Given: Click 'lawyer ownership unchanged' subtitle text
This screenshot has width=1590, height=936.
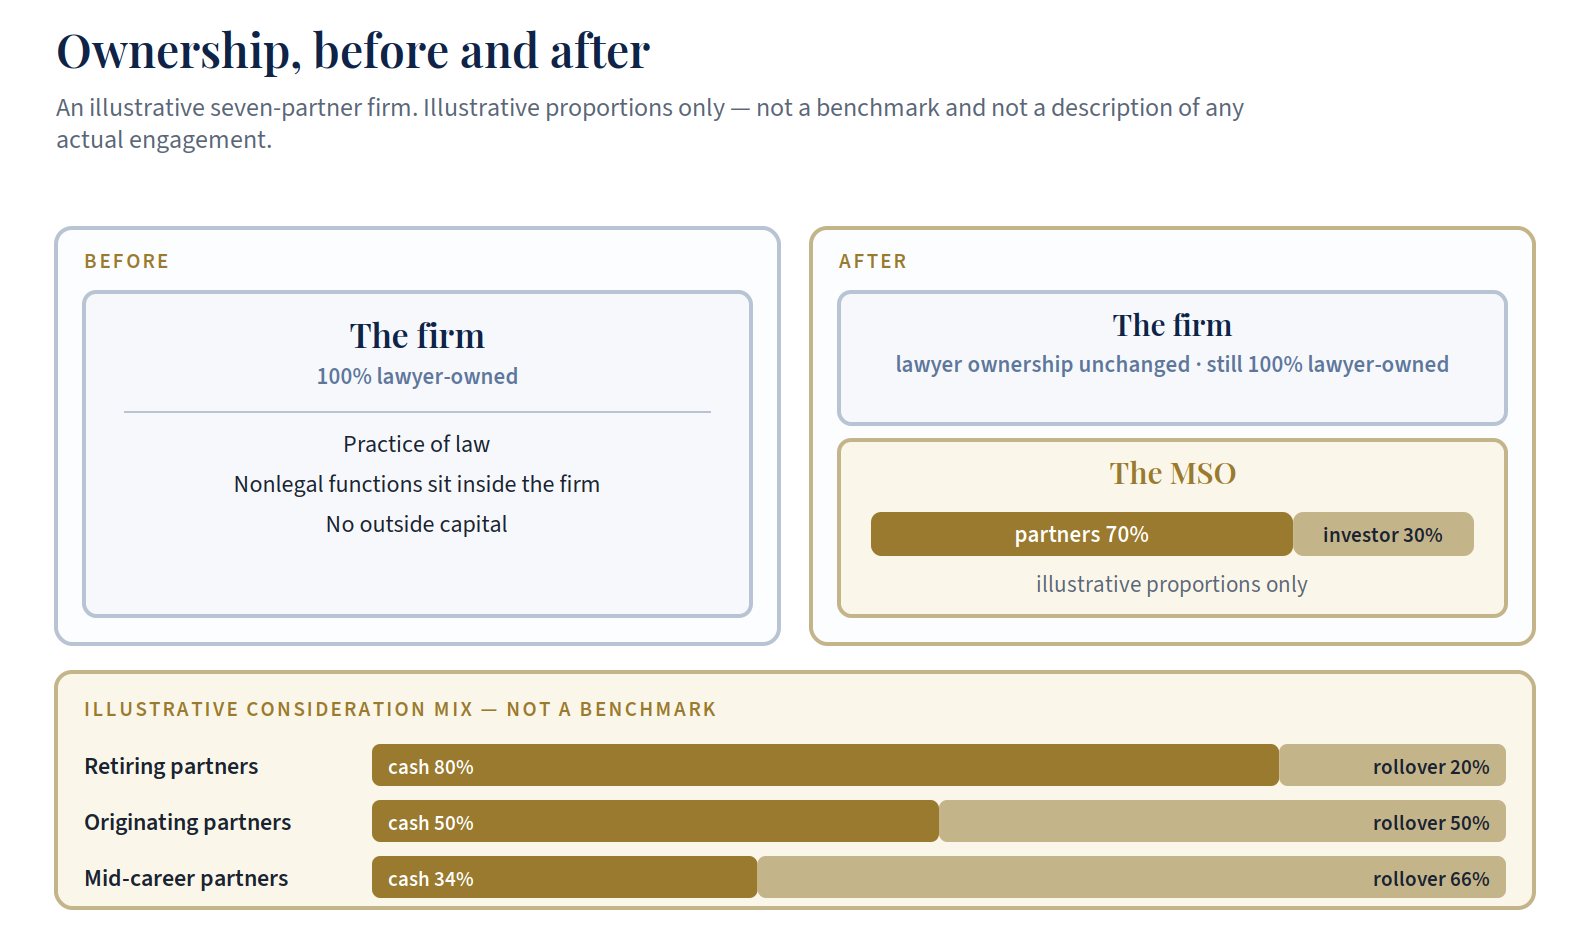Looking at the screenshot, I should [1043, 364].
